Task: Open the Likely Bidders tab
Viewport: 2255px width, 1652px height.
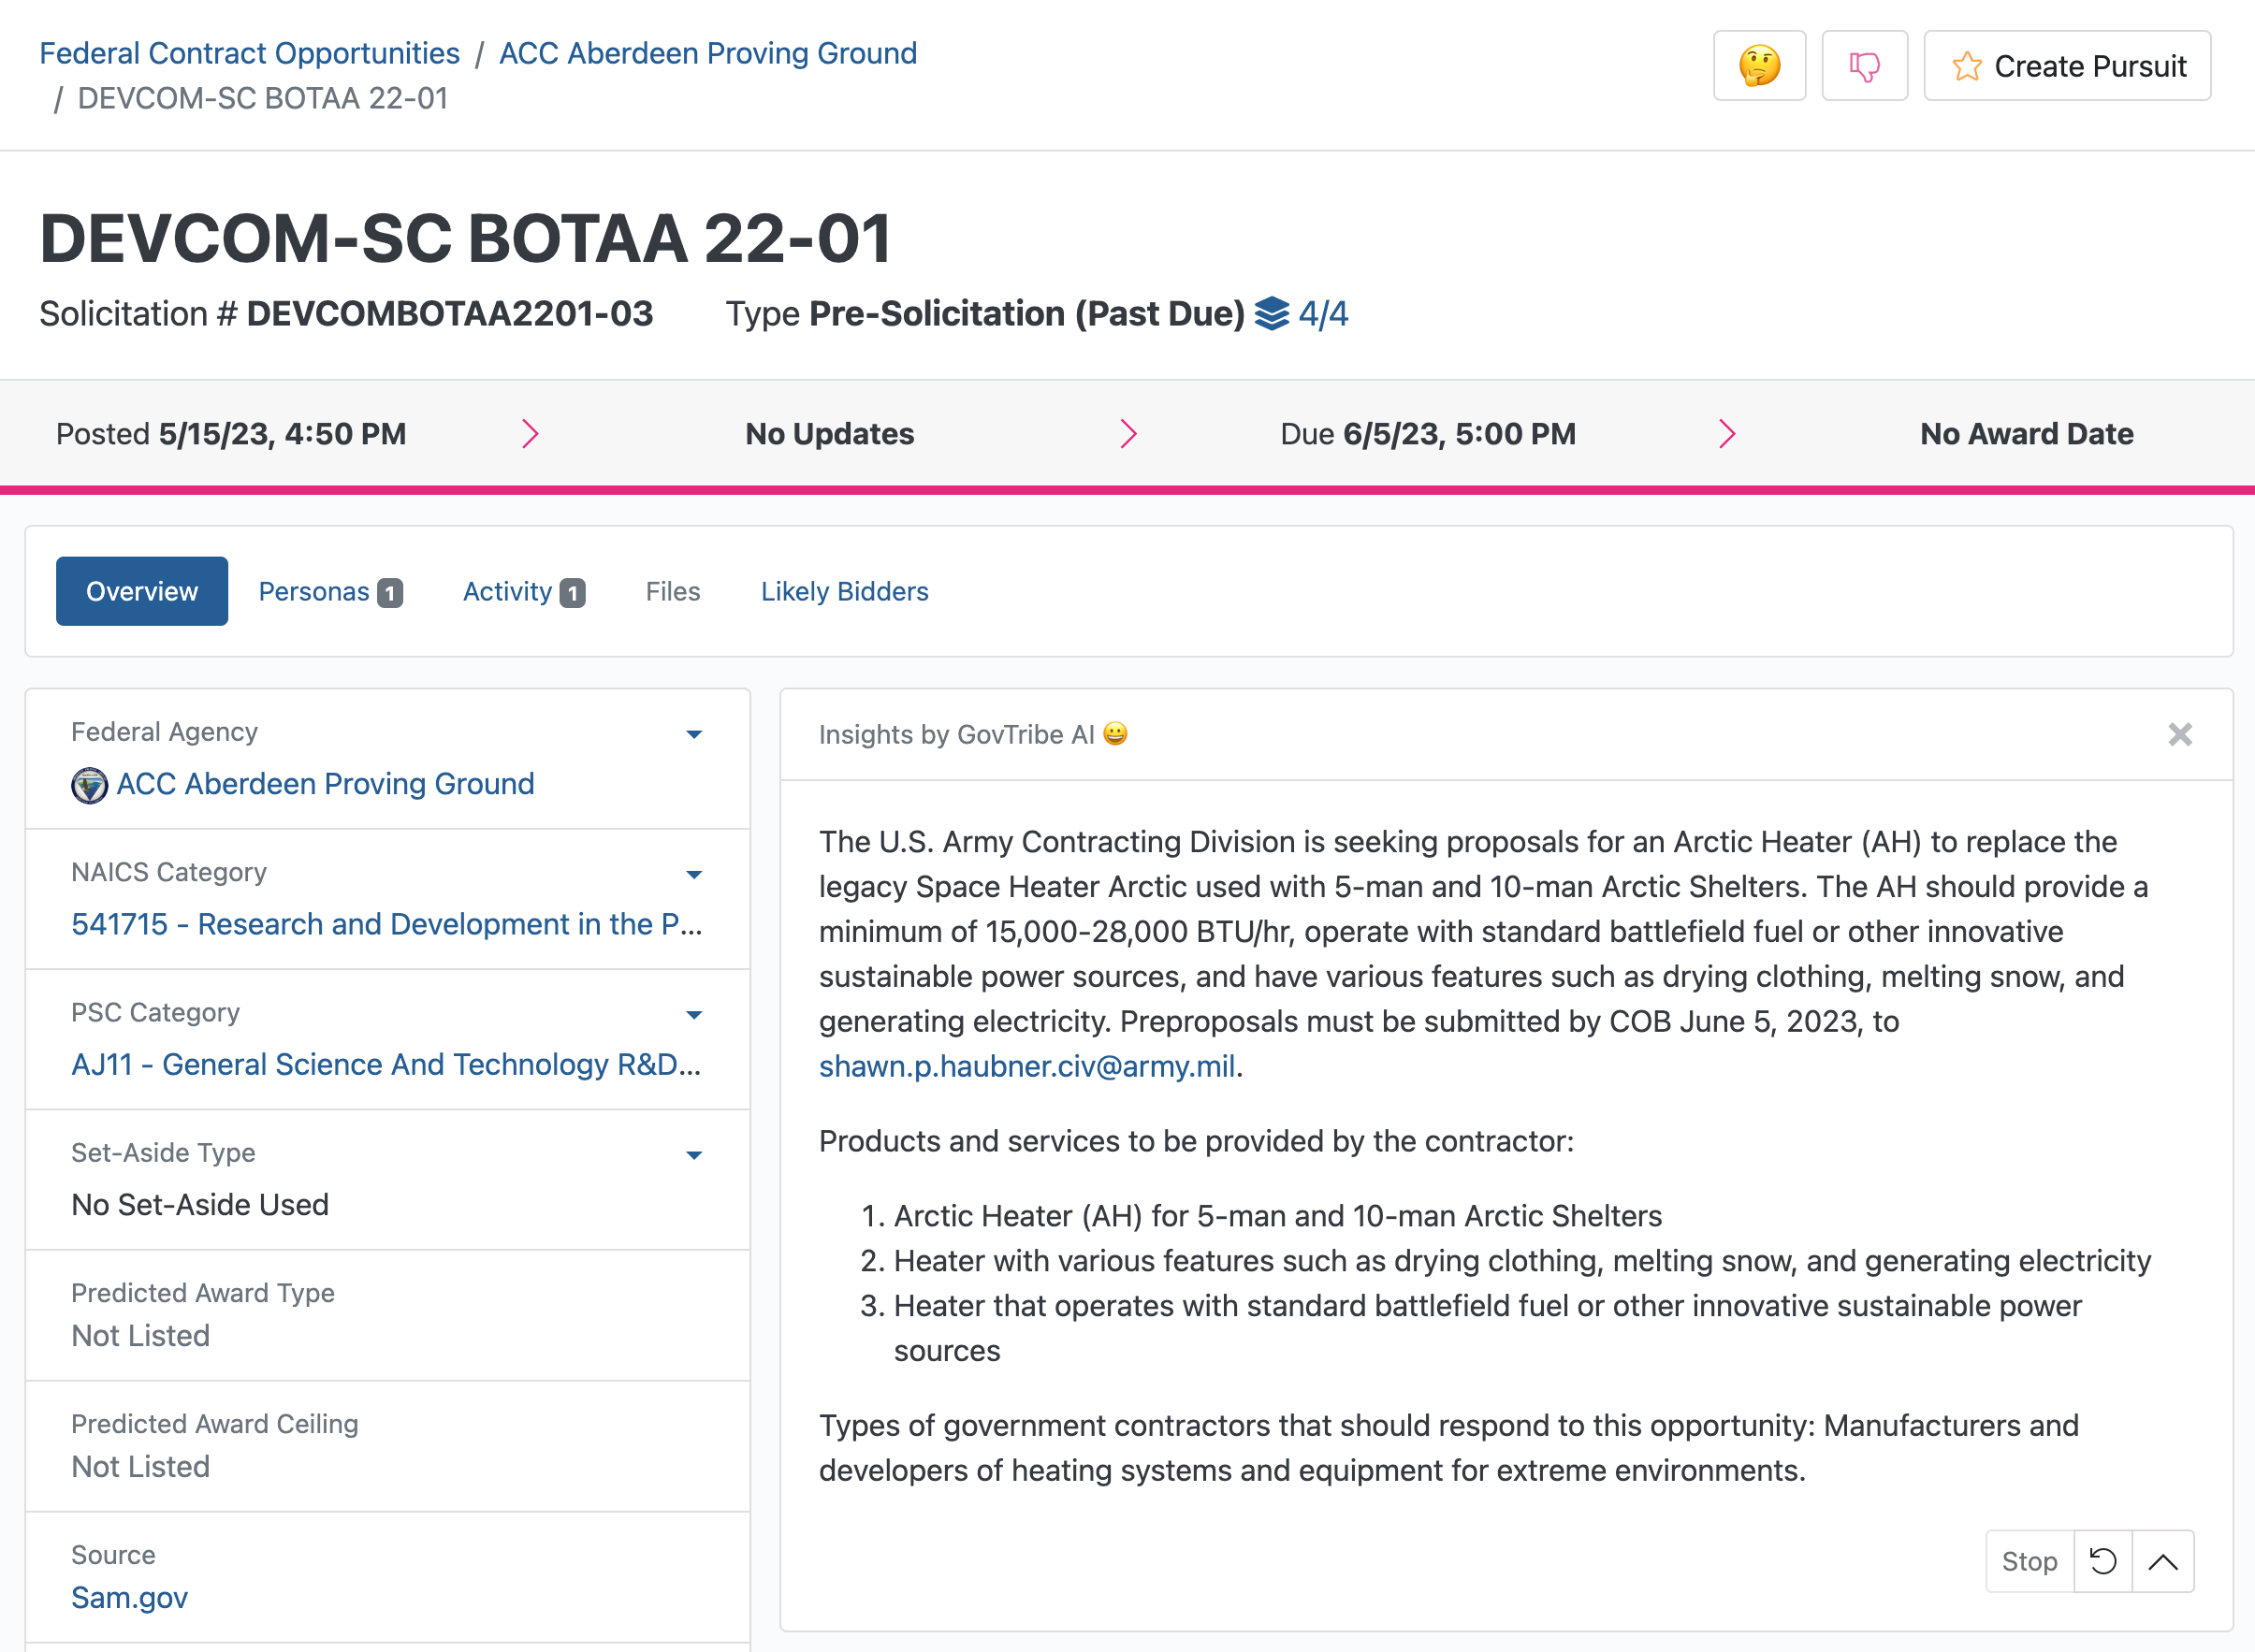Action: pos(844,591)
